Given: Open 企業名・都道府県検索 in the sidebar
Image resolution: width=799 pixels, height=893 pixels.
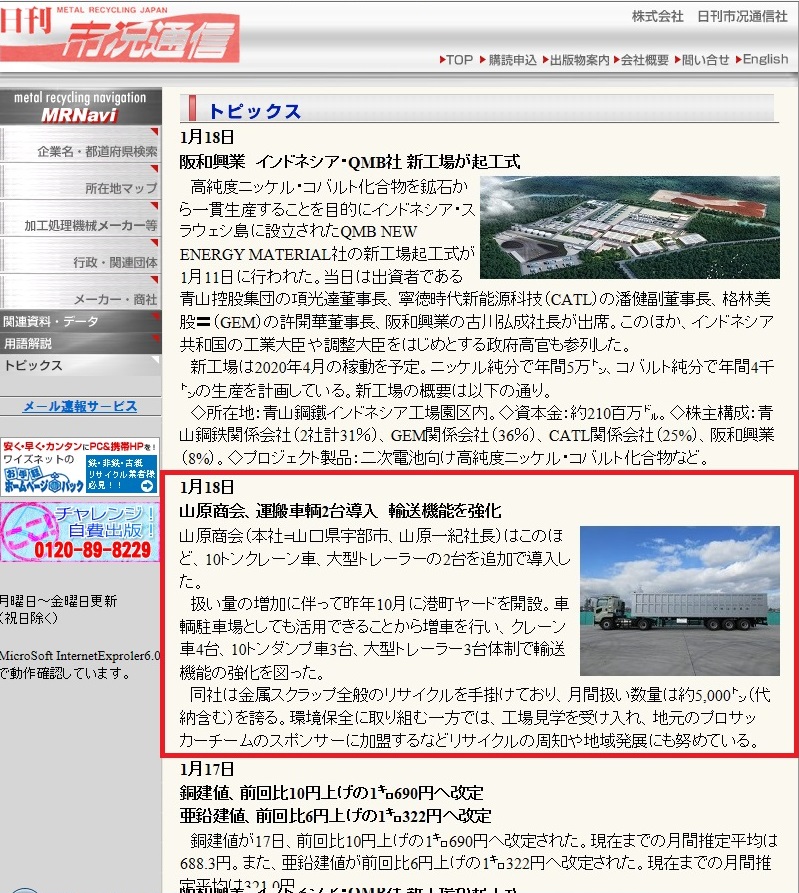Looking at the screenshot, I should coord(80,145).
